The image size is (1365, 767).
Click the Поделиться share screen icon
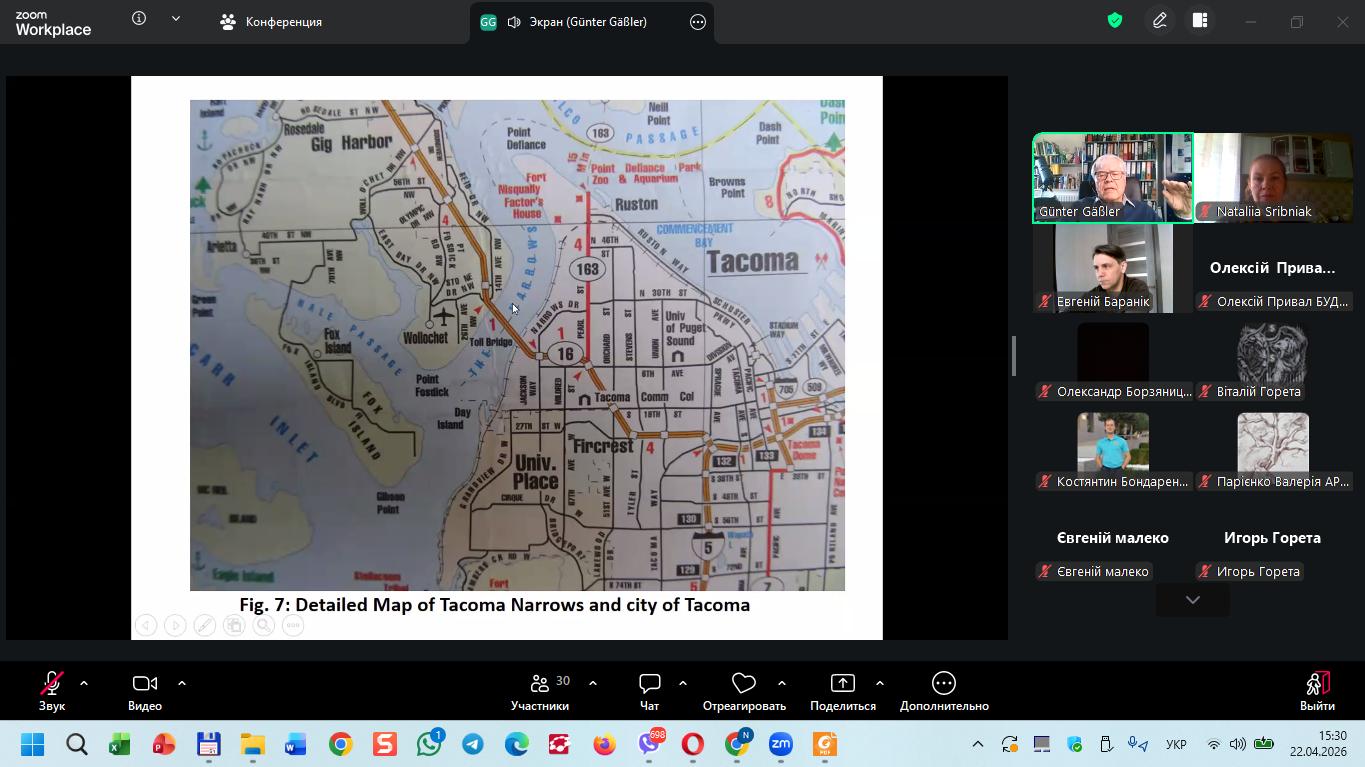(x=842, y=685)
